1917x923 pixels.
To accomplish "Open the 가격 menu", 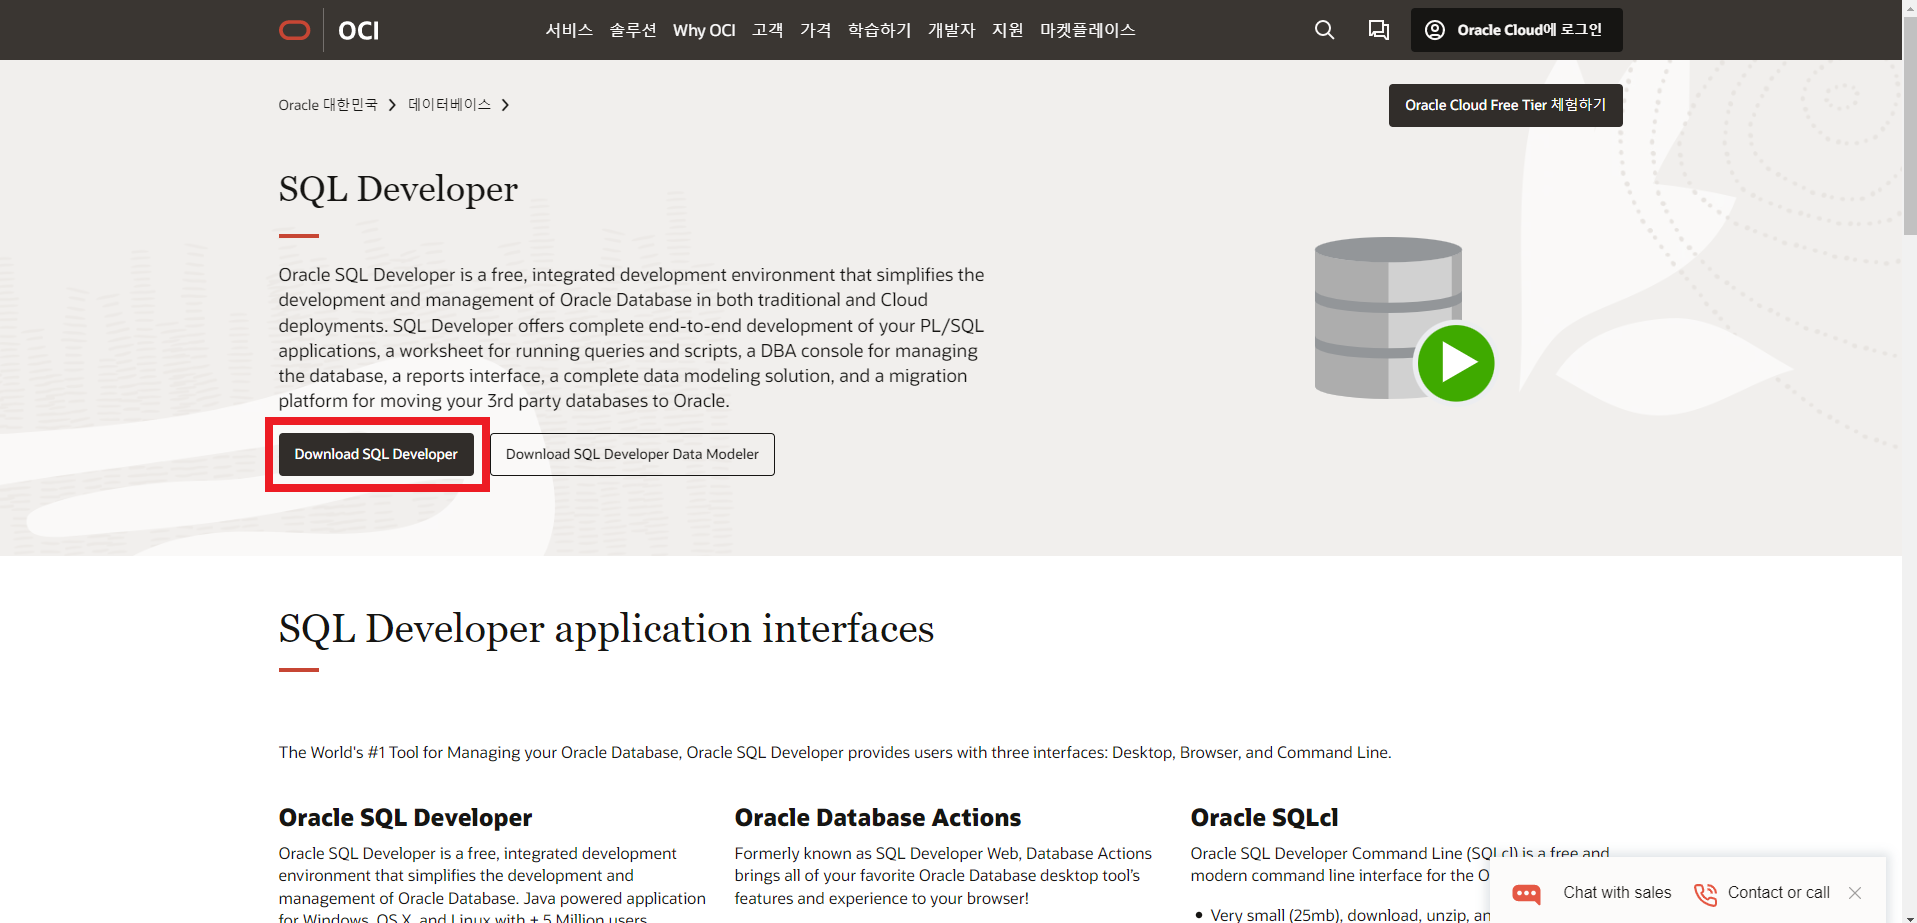I will pyautogui.click(x=816, y=30).
